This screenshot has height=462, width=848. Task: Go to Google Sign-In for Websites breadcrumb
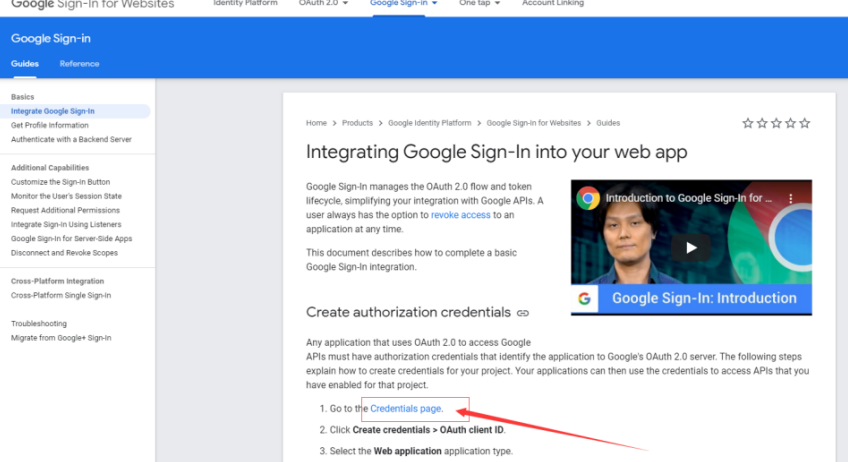(534, 123)
